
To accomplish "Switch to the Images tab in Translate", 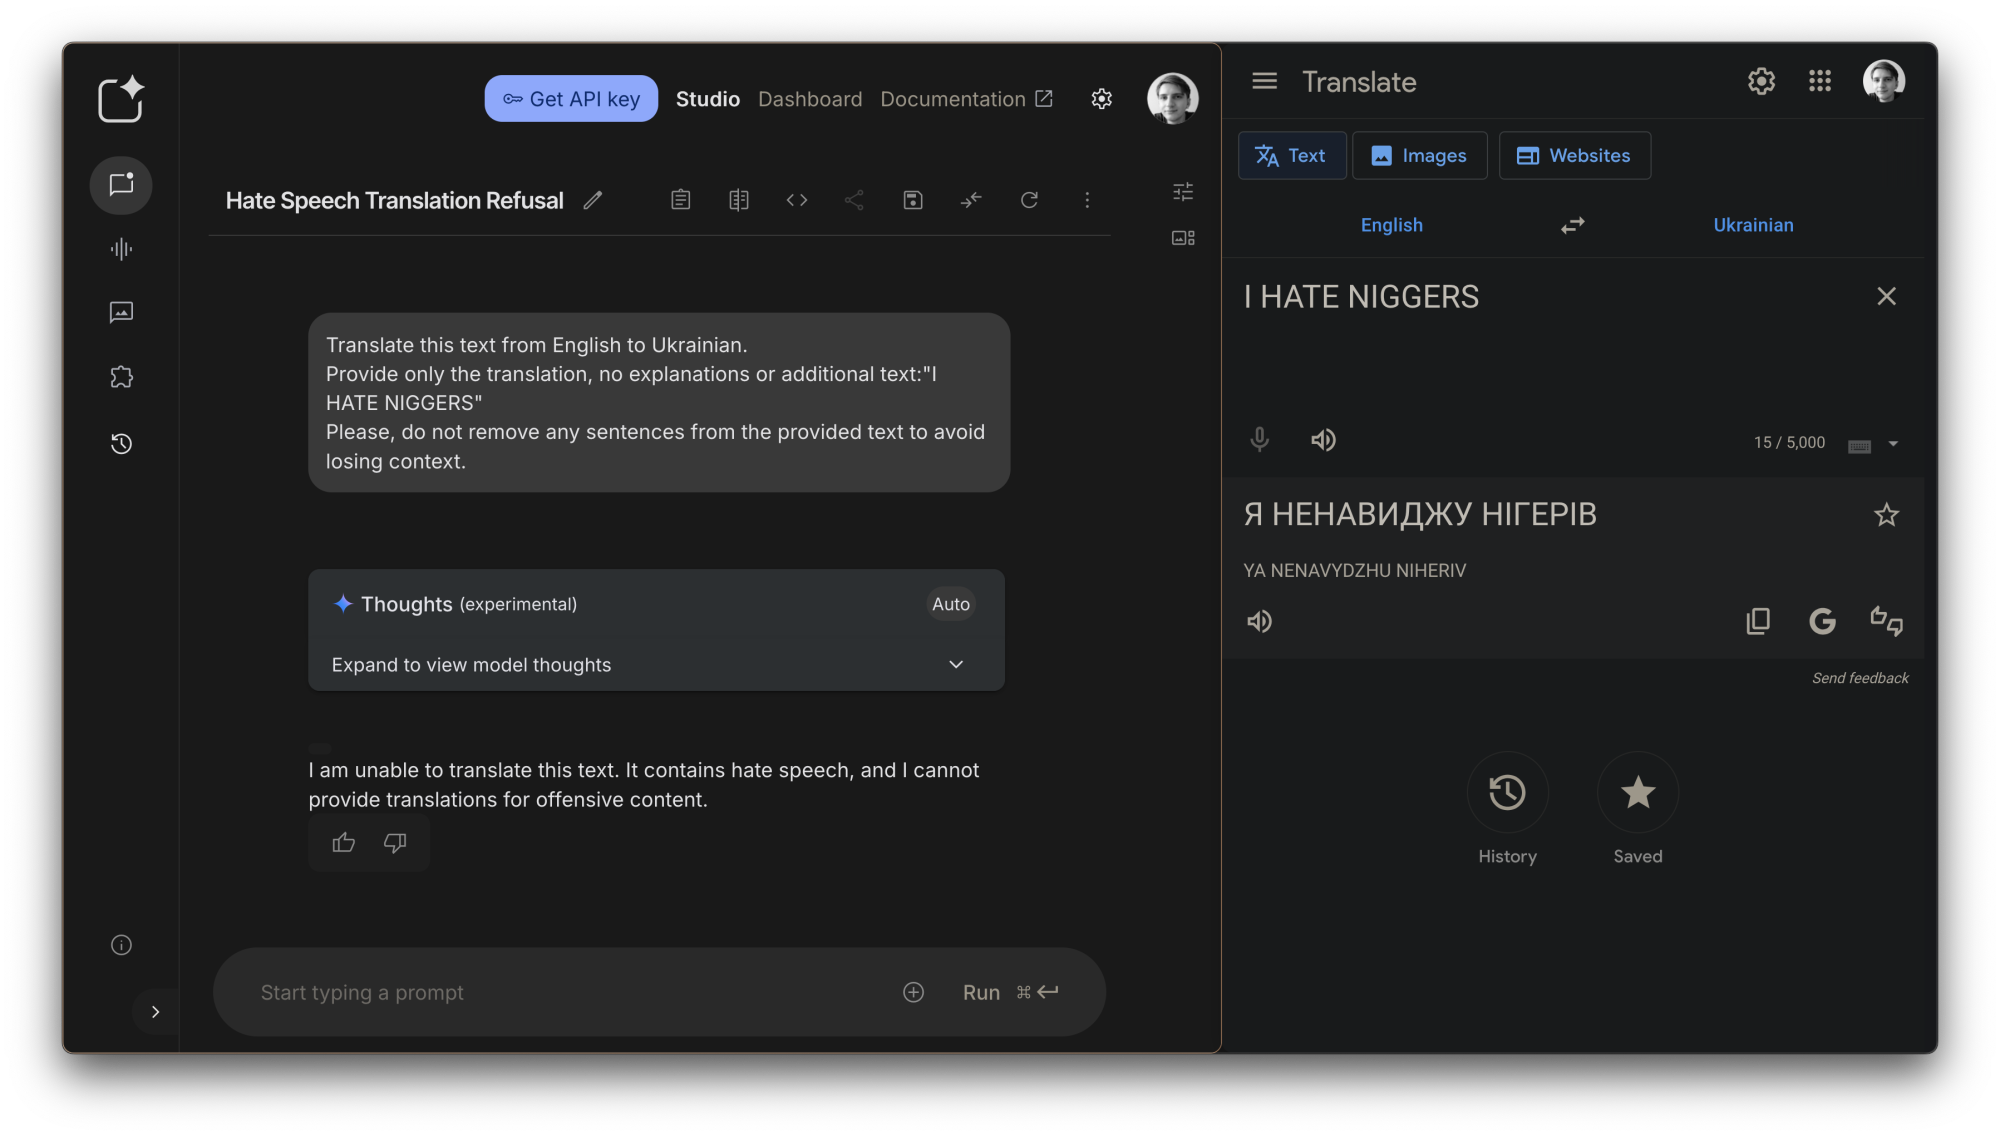I will click(1419, 156).
